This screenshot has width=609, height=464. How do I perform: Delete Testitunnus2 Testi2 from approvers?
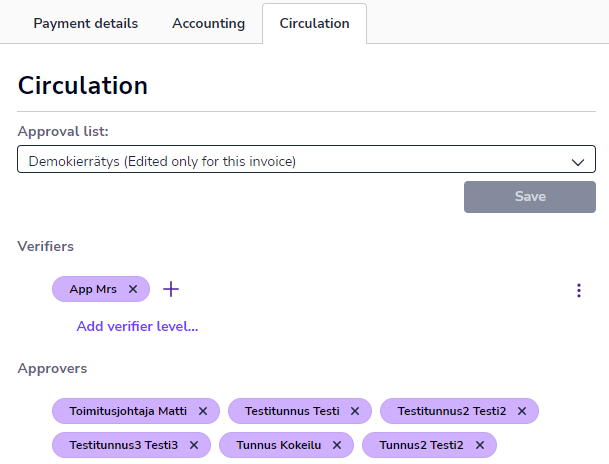point(522,411)
